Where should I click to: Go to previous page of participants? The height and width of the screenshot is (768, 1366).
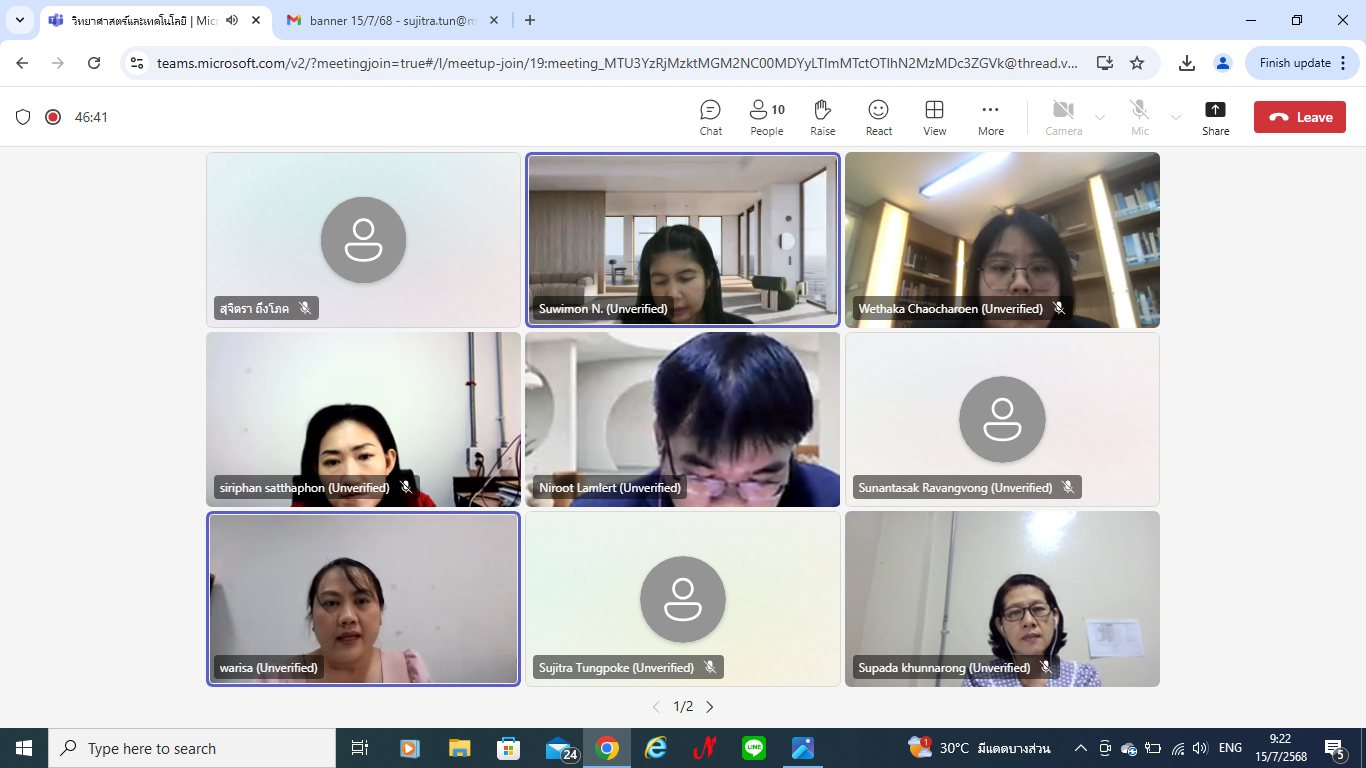tap(656, 707)
